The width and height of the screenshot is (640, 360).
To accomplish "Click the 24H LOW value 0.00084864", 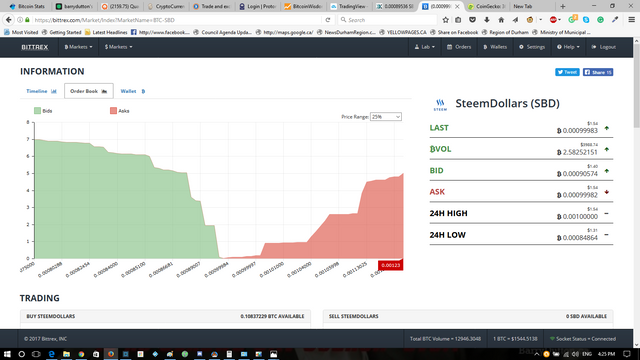I will tap(580, 238).
